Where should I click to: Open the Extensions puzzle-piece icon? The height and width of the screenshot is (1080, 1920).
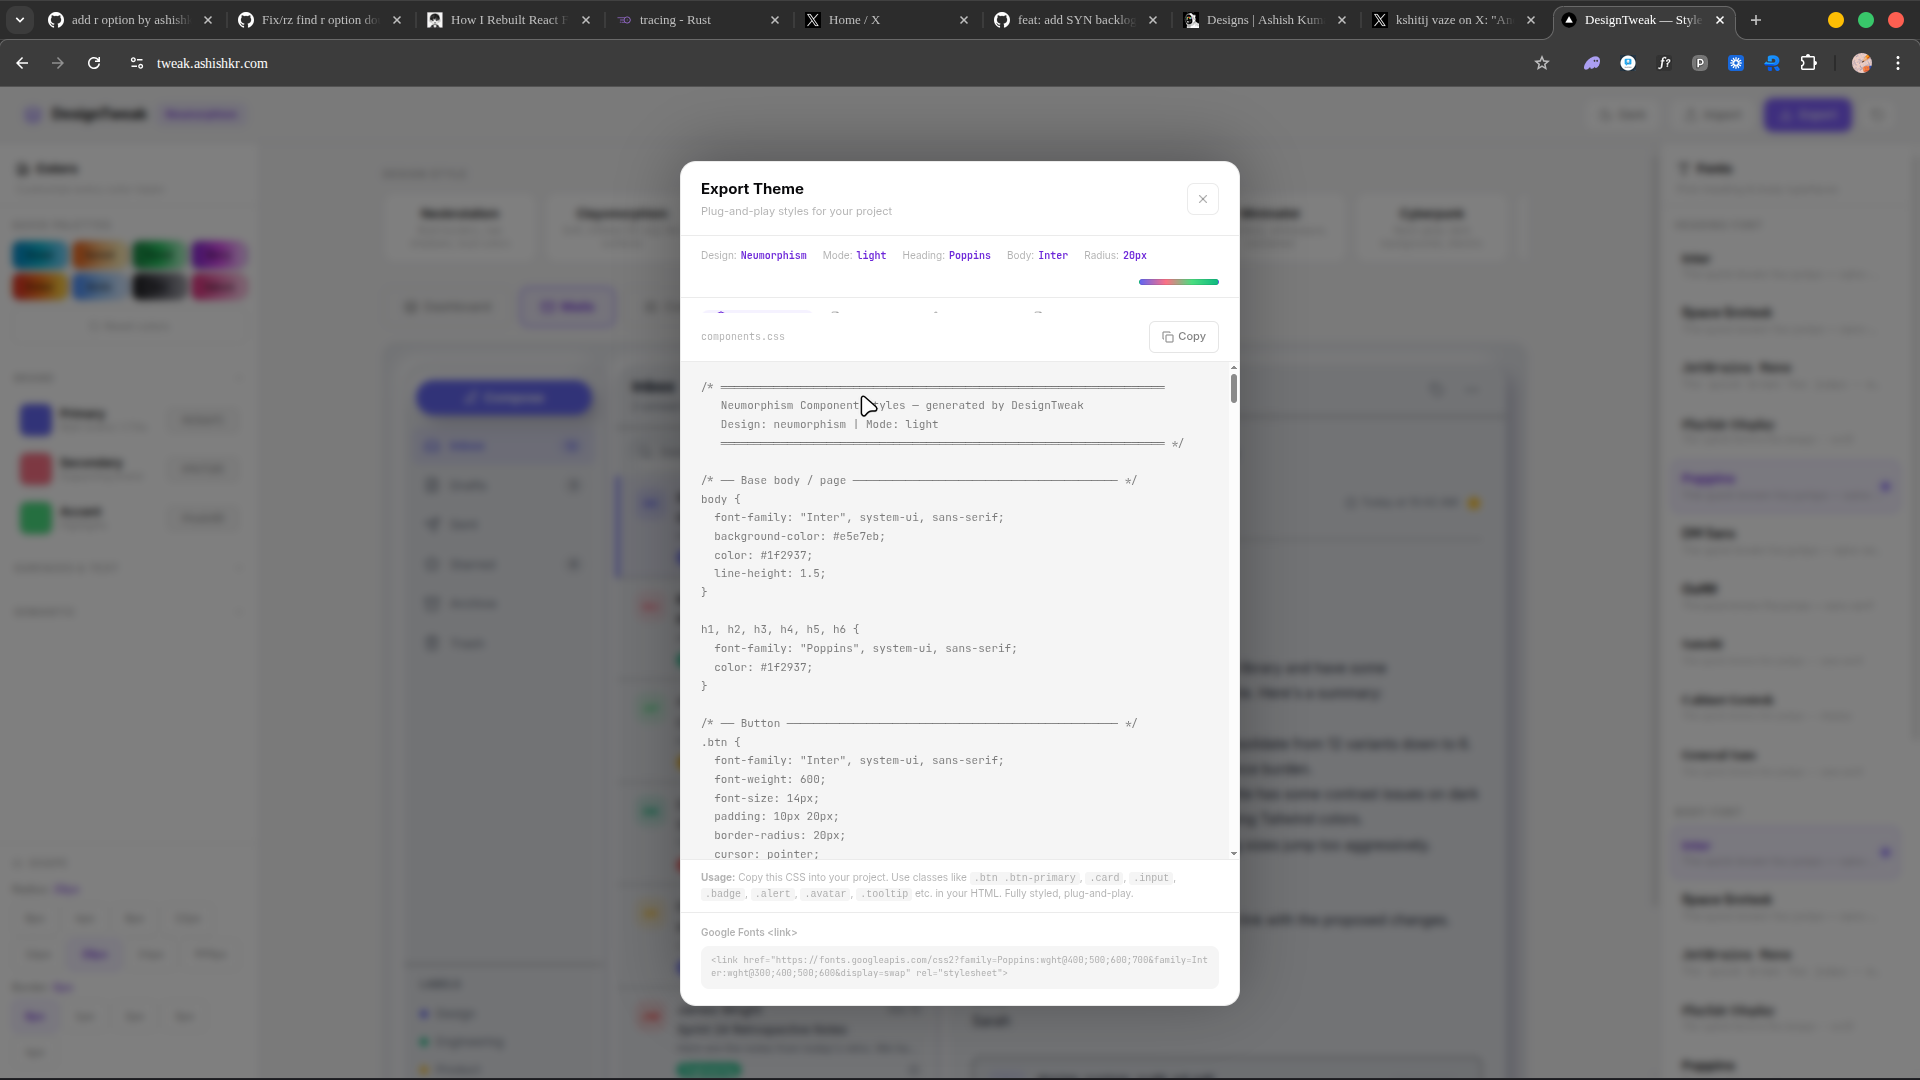tap(1810, 63)
